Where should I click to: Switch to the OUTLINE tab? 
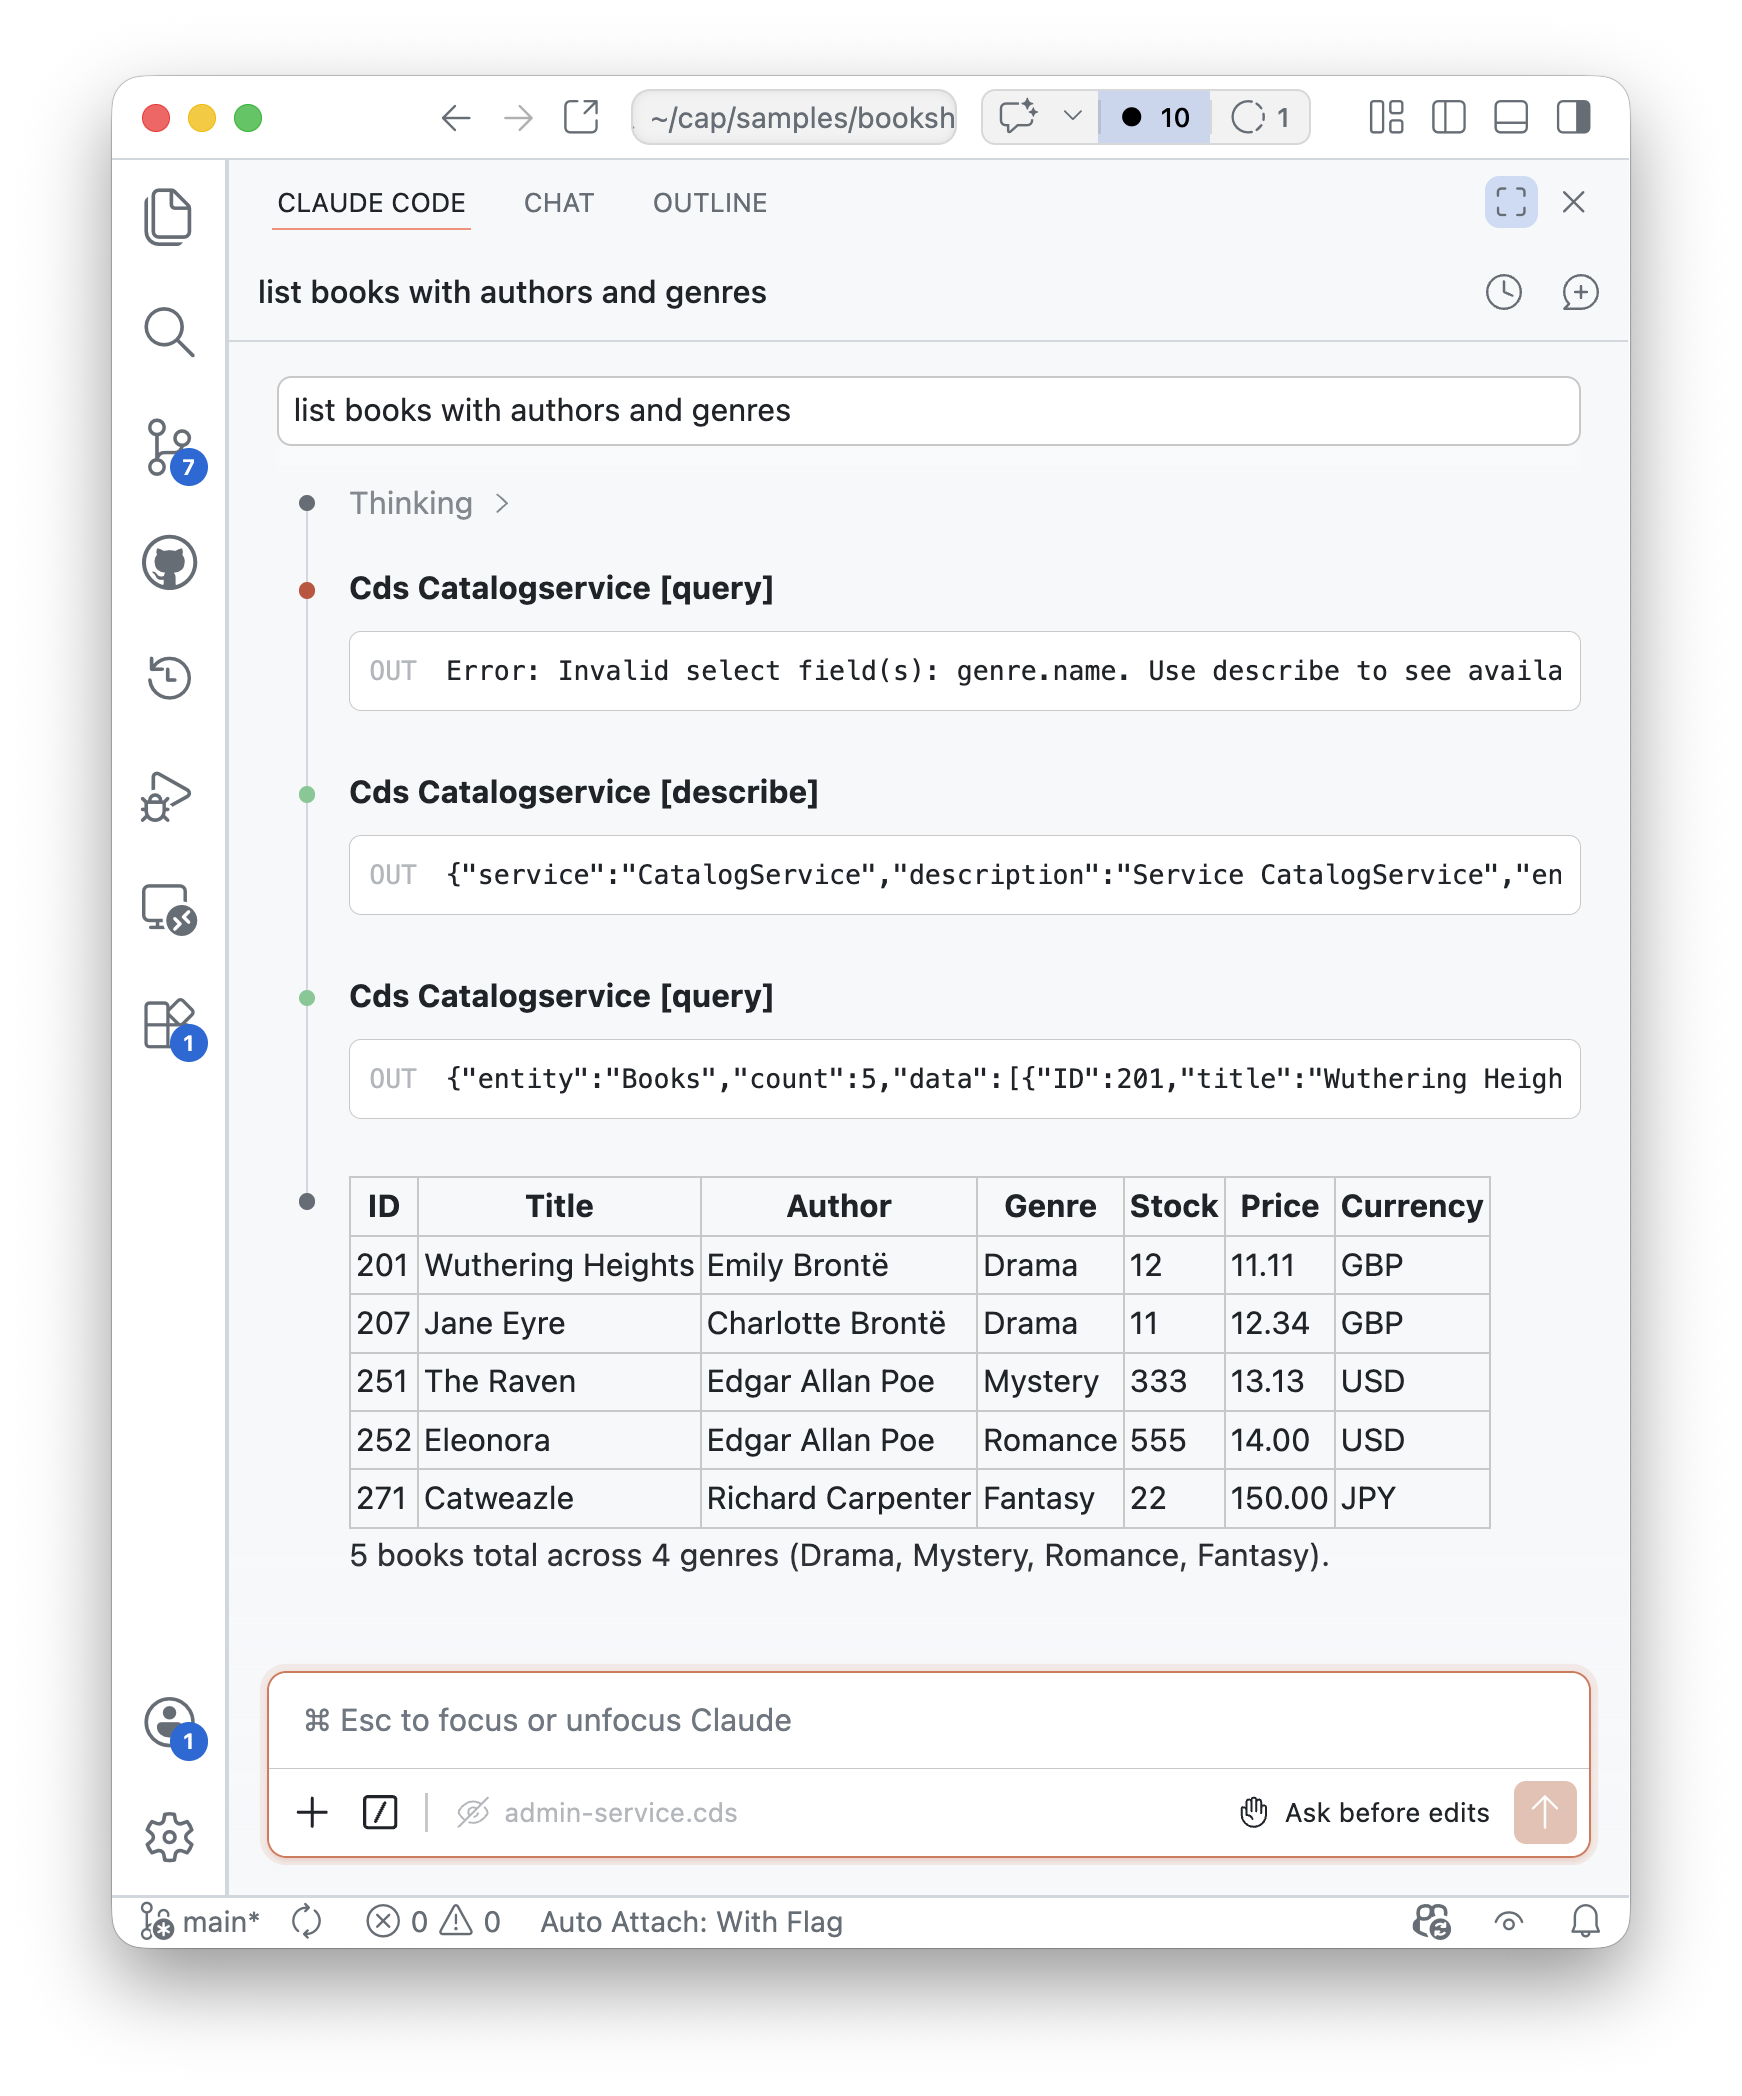(x=710, y=203)
